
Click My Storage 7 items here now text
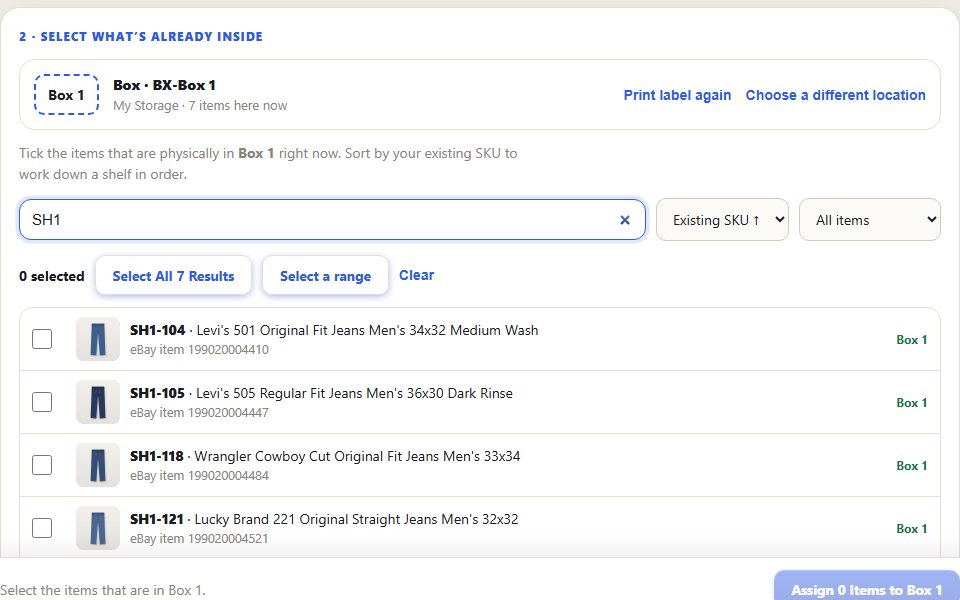(200, 105)
